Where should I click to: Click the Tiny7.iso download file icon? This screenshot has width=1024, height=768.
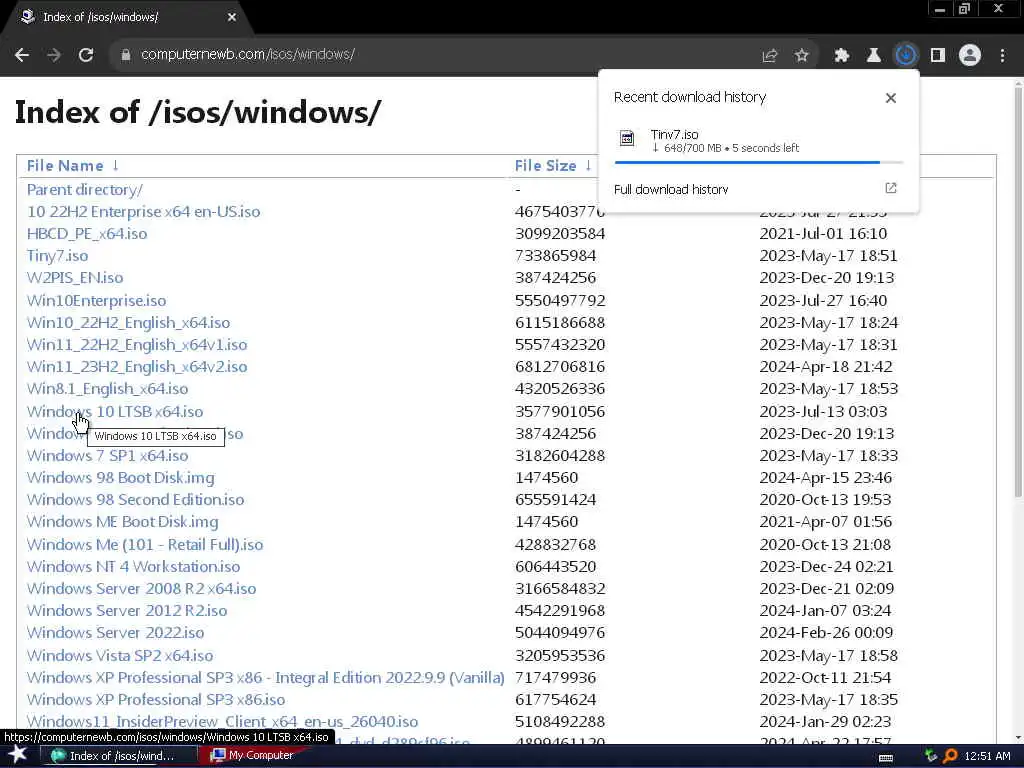coord(627,138)
